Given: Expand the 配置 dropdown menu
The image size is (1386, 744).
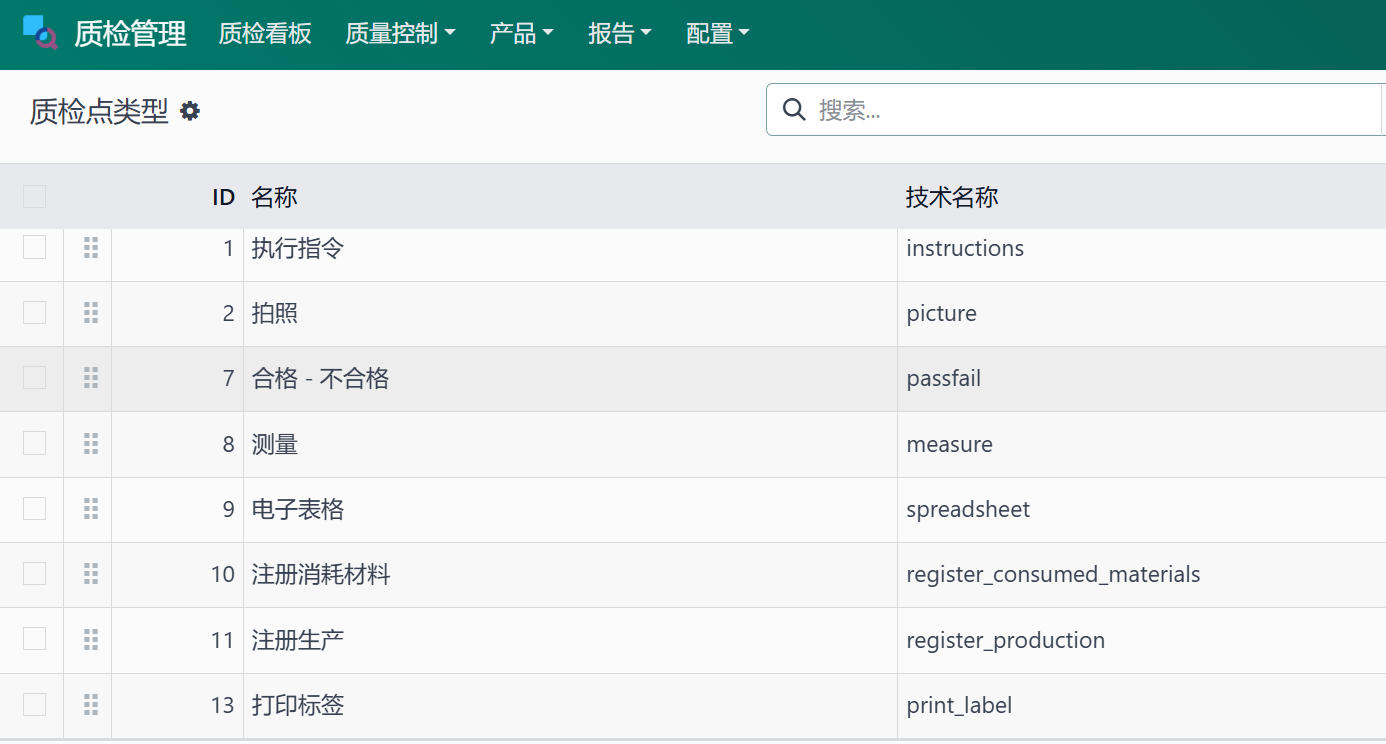Looking at the screenshot, I should coord(717,34).
